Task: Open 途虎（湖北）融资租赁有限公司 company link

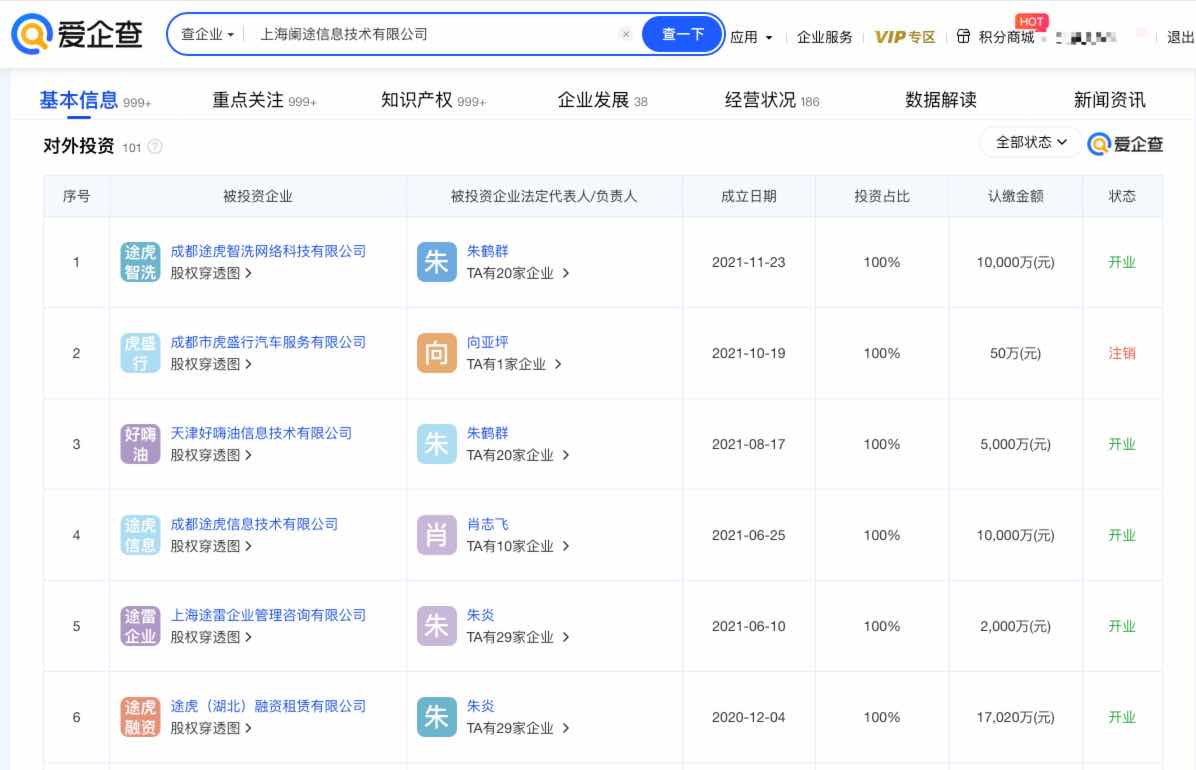Action: coord(268,706)
